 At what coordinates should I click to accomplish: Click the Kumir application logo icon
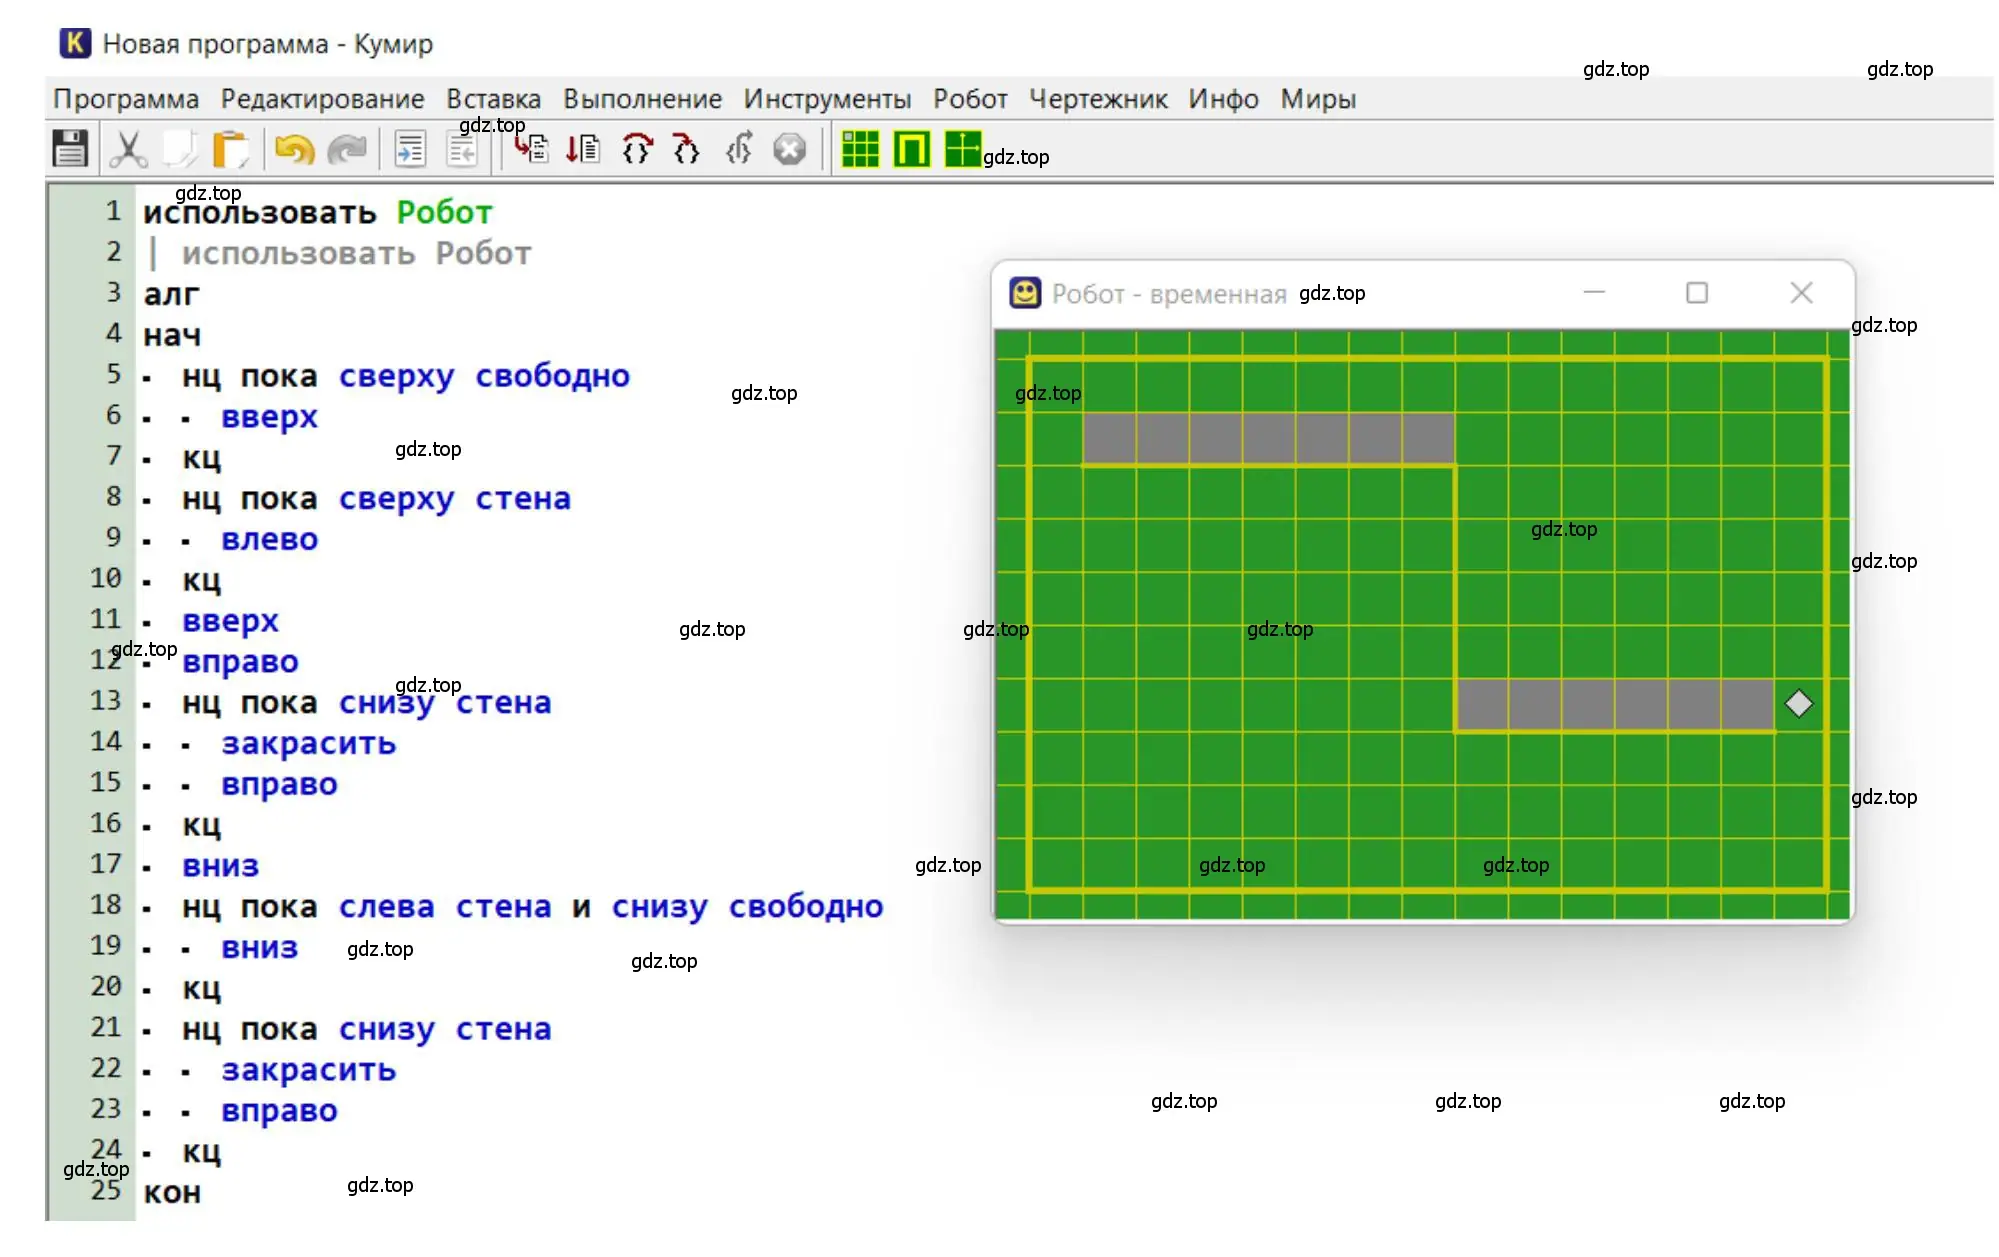[x=75, y=43]
